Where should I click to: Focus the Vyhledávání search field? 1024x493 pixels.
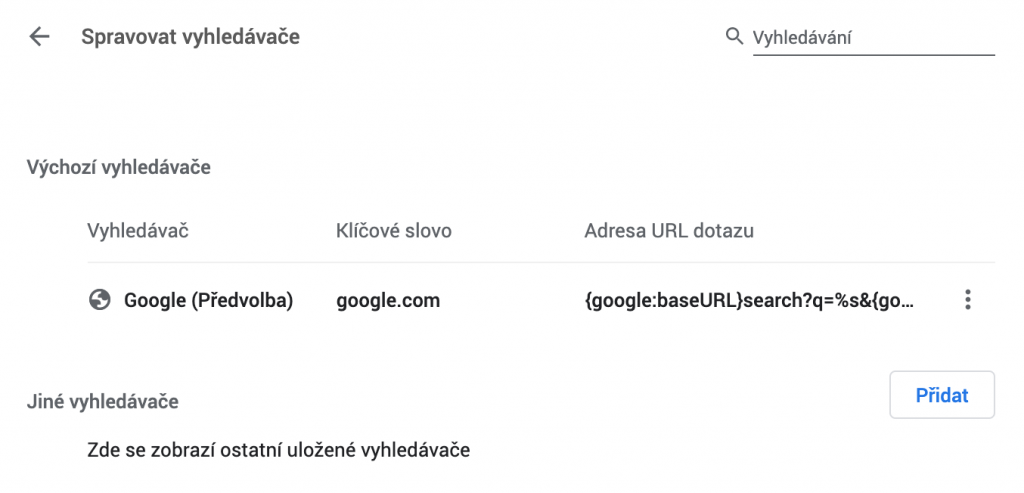point(873,37)
